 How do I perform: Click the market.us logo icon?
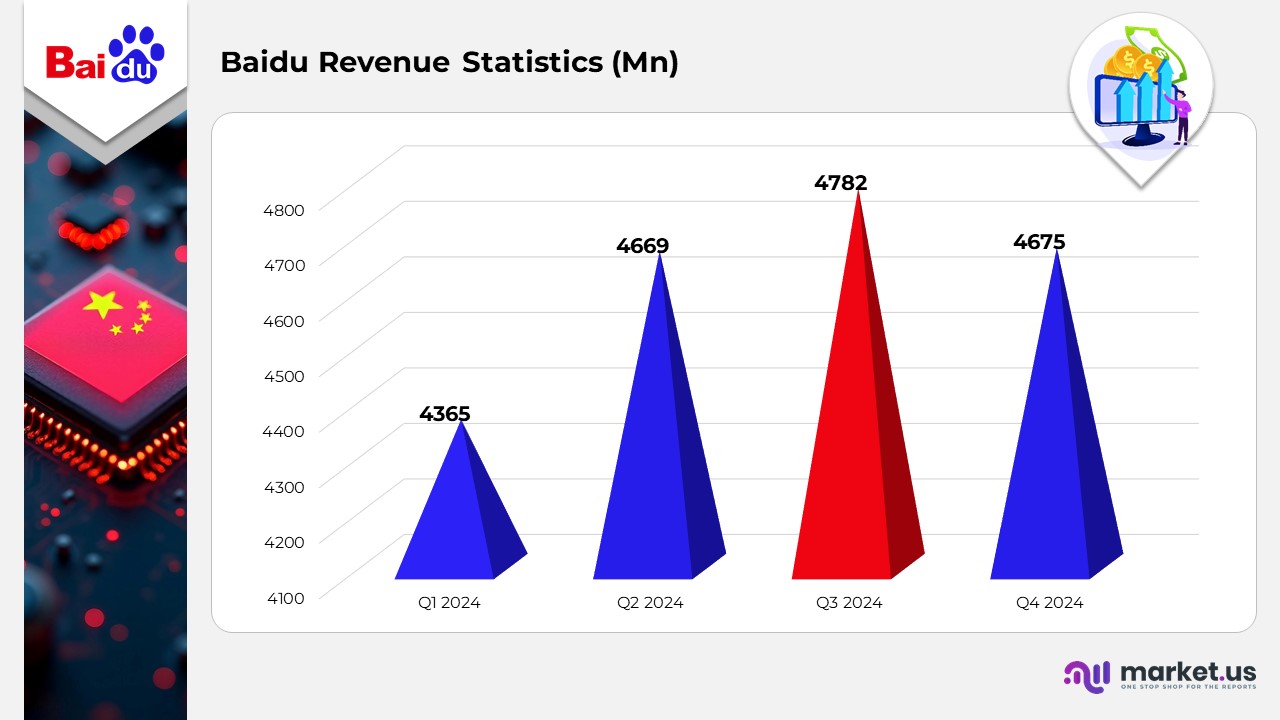tap(1087, 676)
